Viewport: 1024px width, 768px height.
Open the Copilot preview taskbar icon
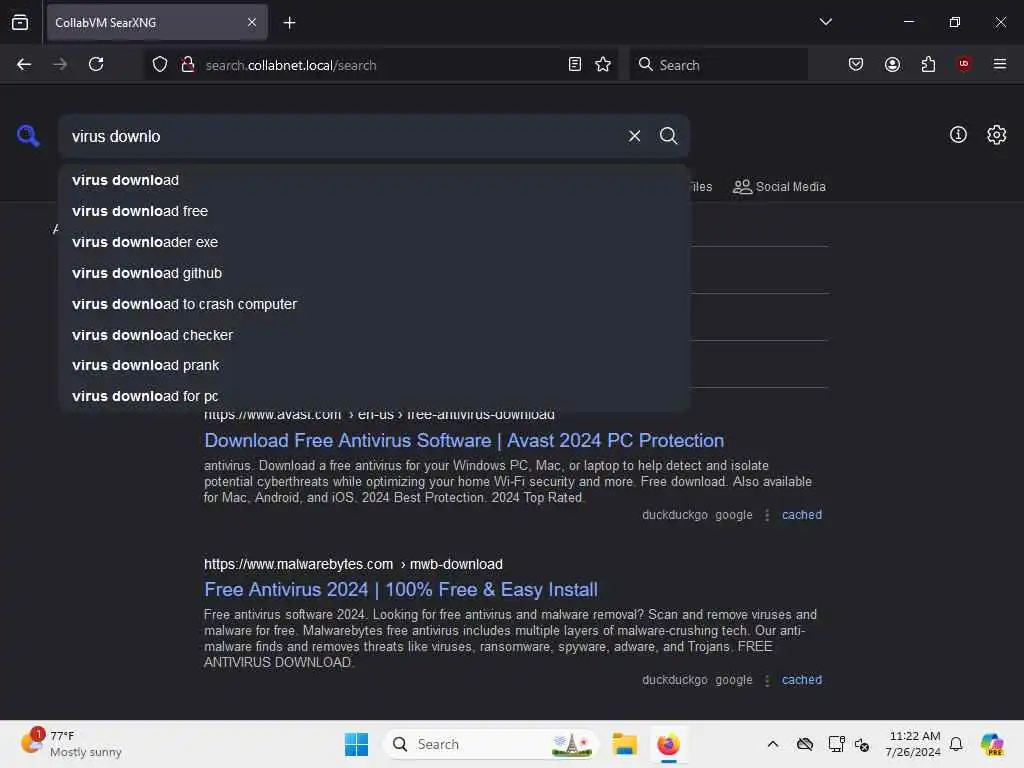tap(992, 744)
